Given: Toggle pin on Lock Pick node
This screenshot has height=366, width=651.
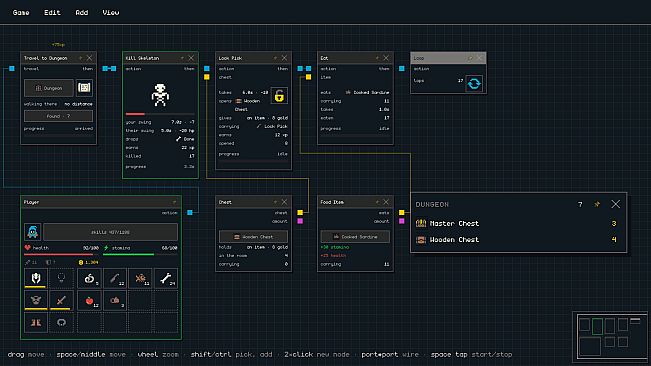Looking at the screenshot, I should [x=275, y=58].
